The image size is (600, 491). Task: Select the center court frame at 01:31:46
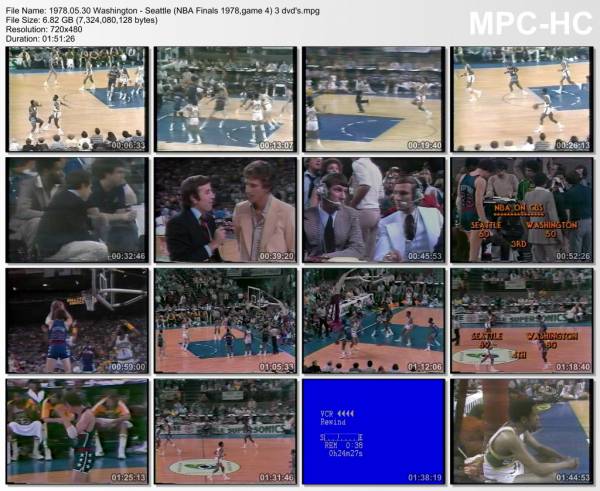click(225, 432)
